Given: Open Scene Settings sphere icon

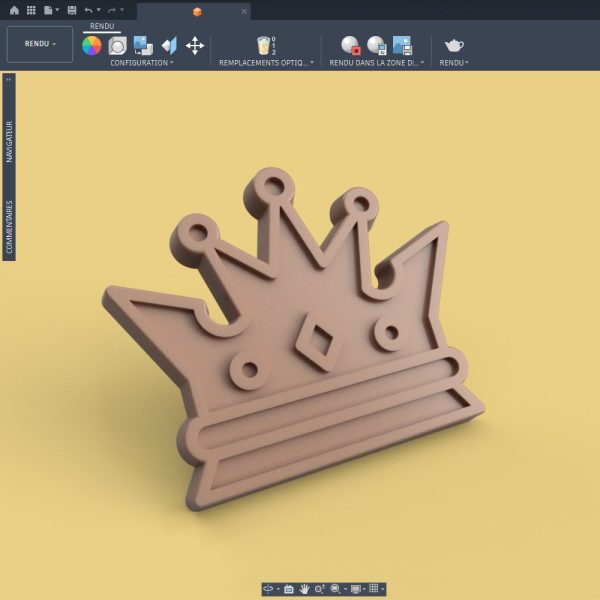Looking at the screenshot, I should (x=117, y=46).
